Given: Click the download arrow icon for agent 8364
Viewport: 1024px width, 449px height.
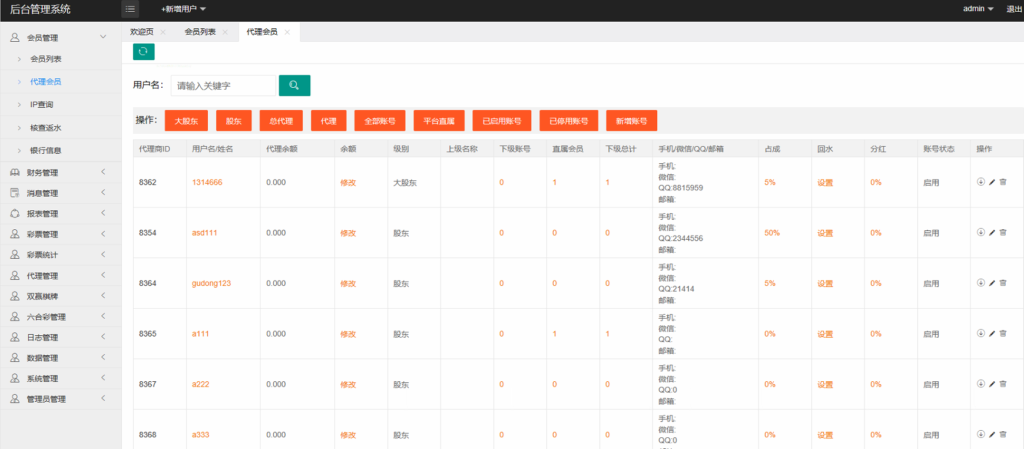Looking at the screenshot, I should [980, 283].
